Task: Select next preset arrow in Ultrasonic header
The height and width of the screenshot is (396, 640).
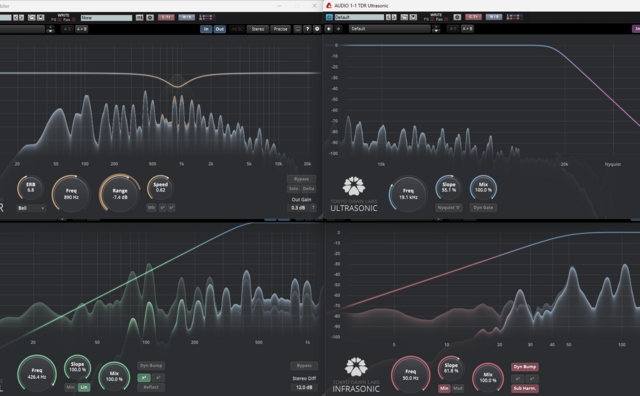Action: click(x=394, y=17)
